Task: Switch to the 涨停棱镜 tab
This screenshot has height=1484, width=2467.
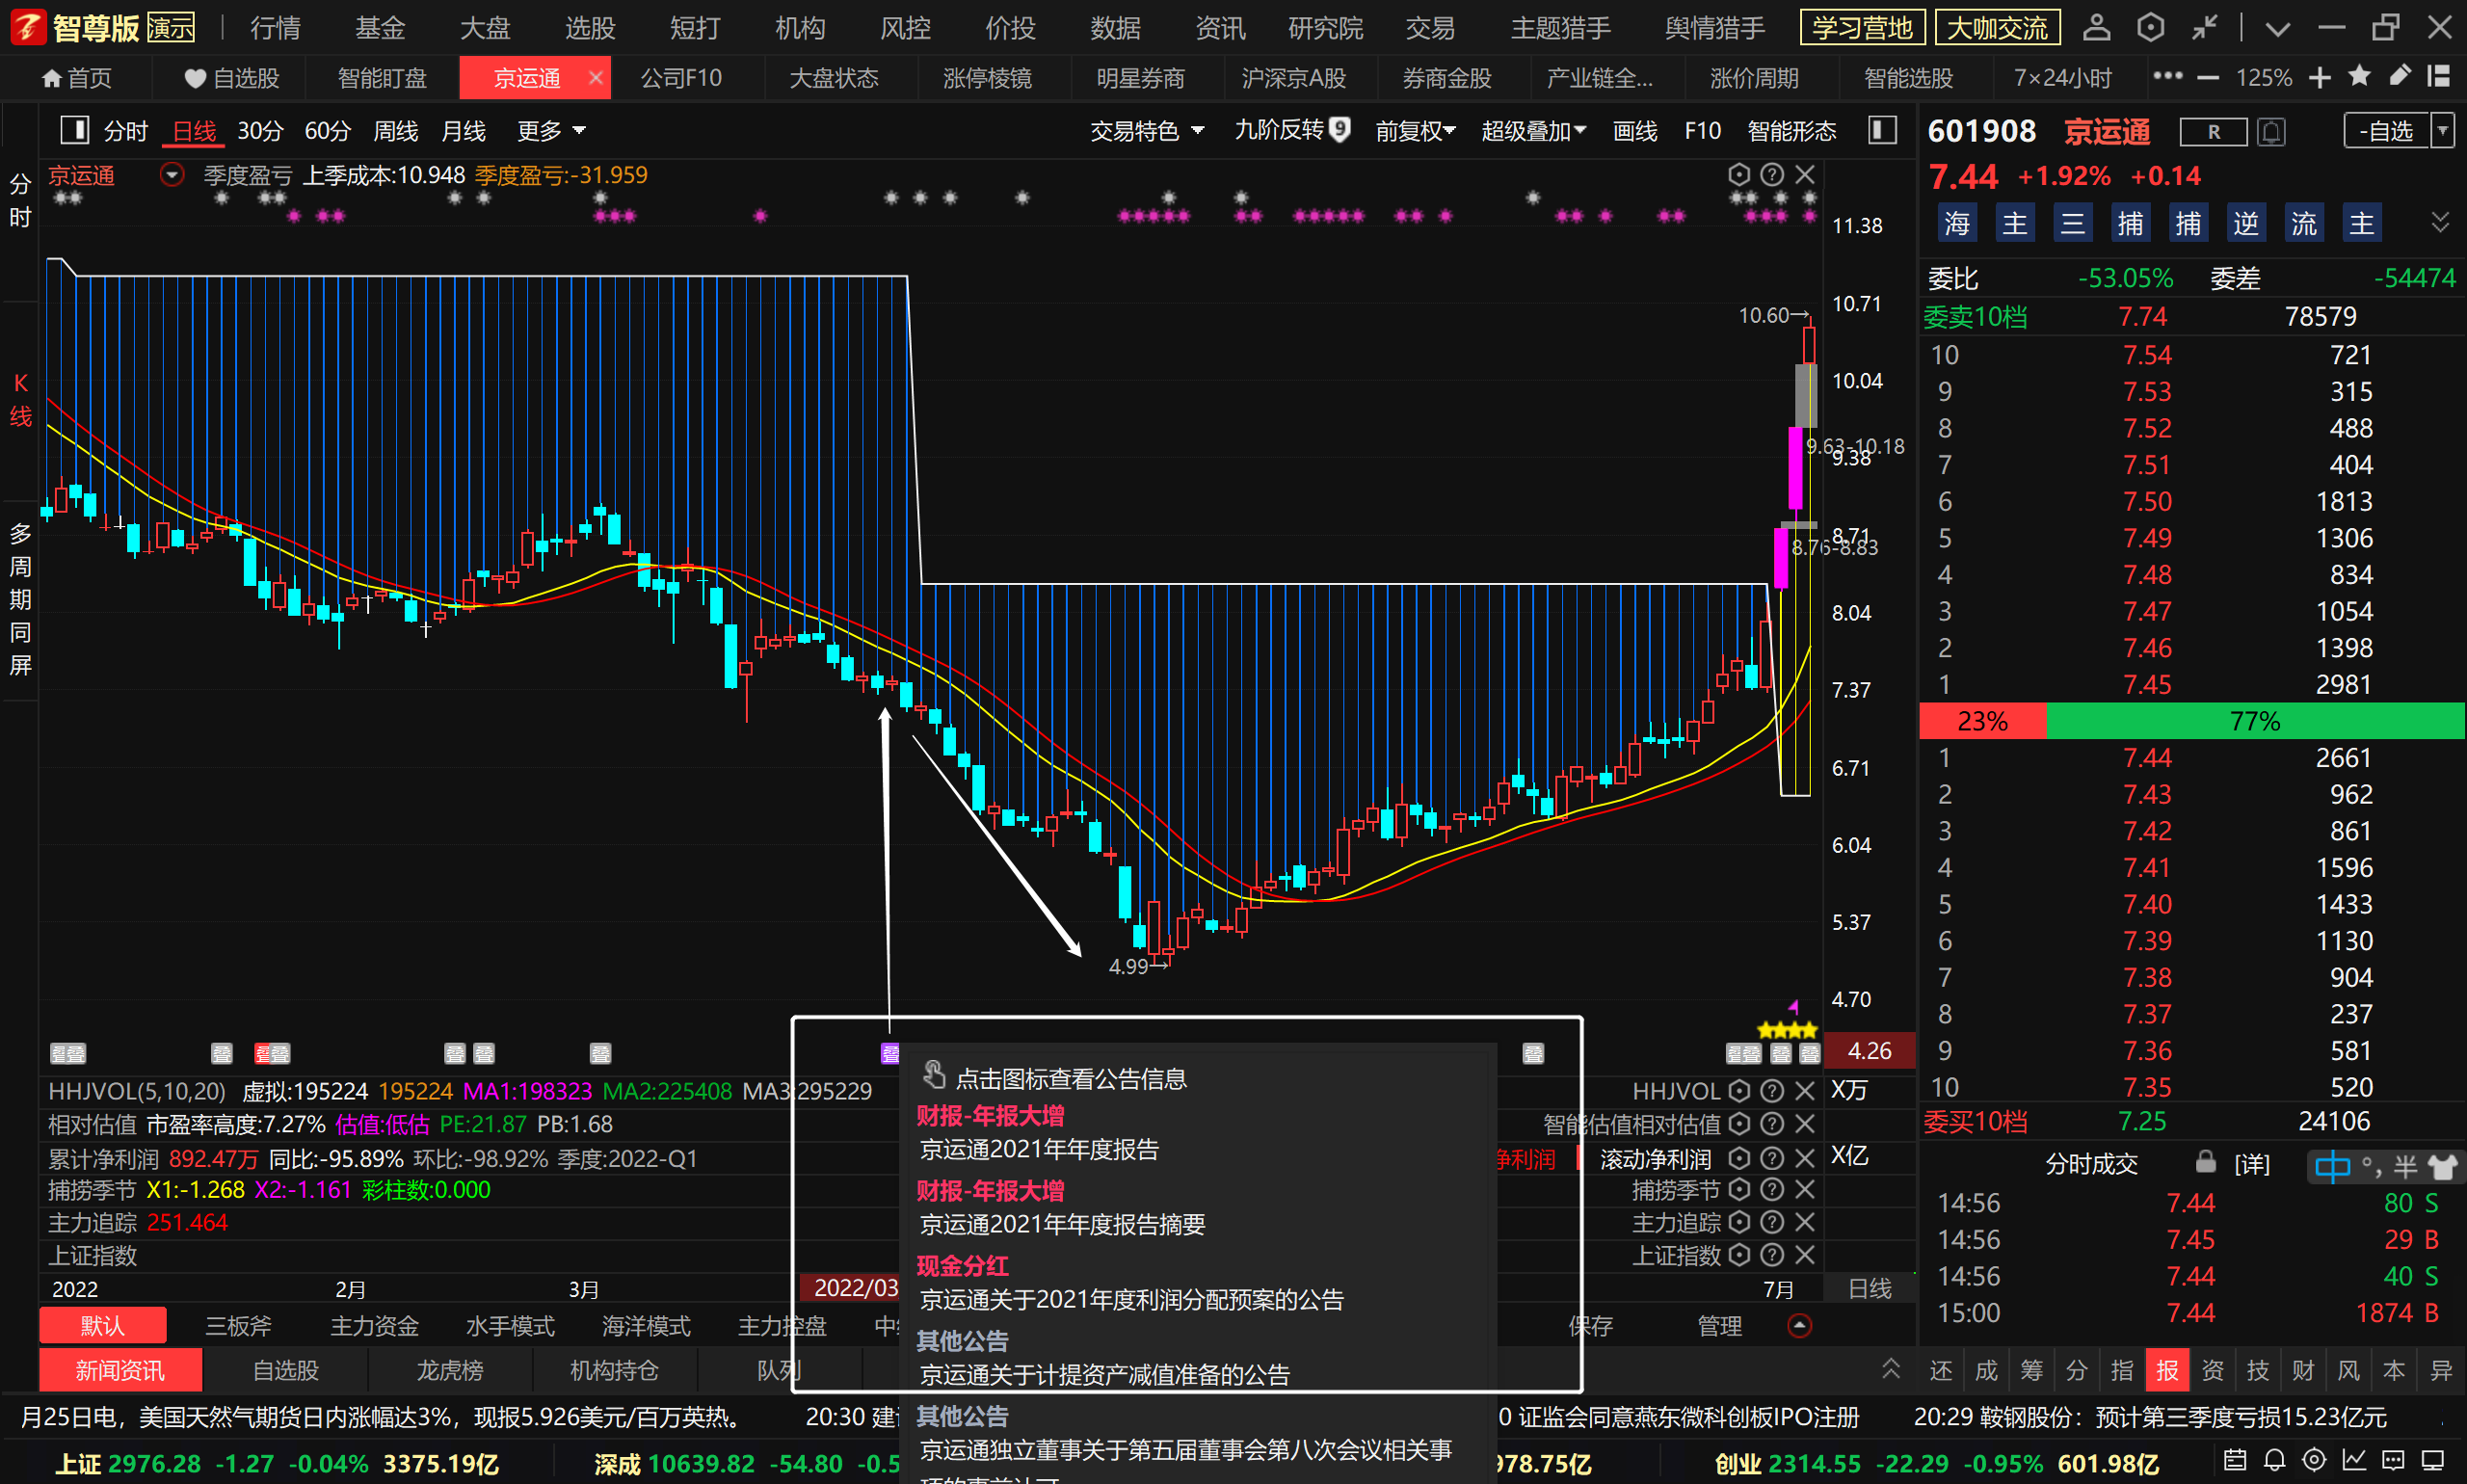Action: click(x=987, y=78)
